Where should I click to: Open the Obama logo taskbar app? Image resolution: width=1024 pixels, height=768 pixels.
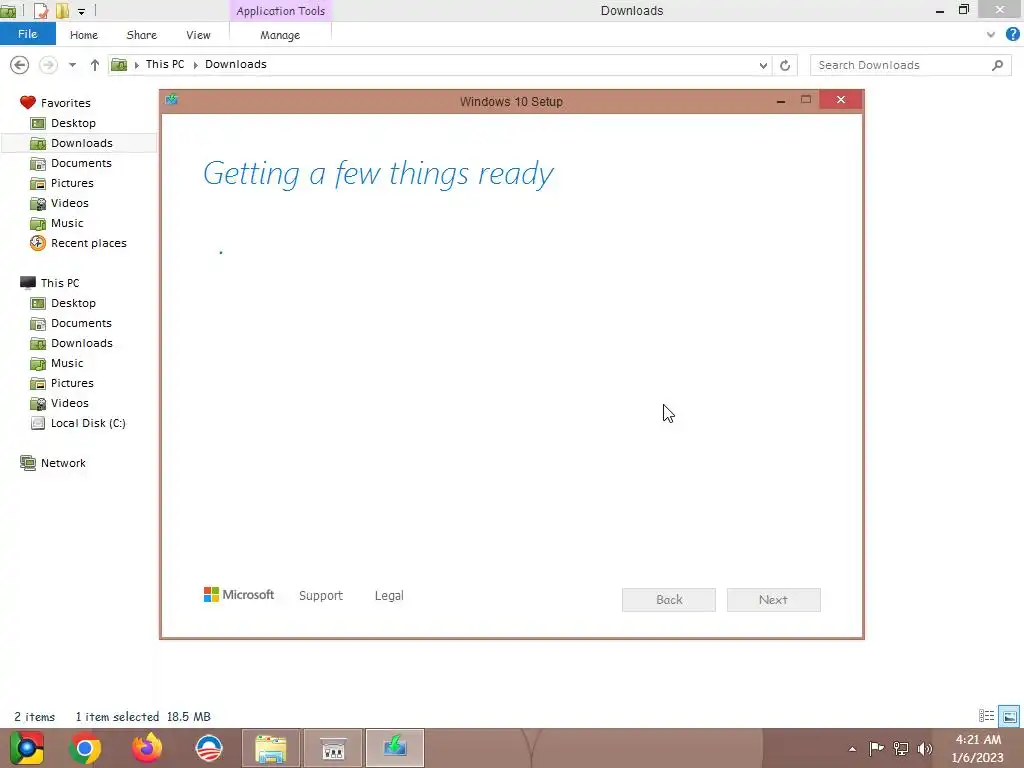click(209, 748)
